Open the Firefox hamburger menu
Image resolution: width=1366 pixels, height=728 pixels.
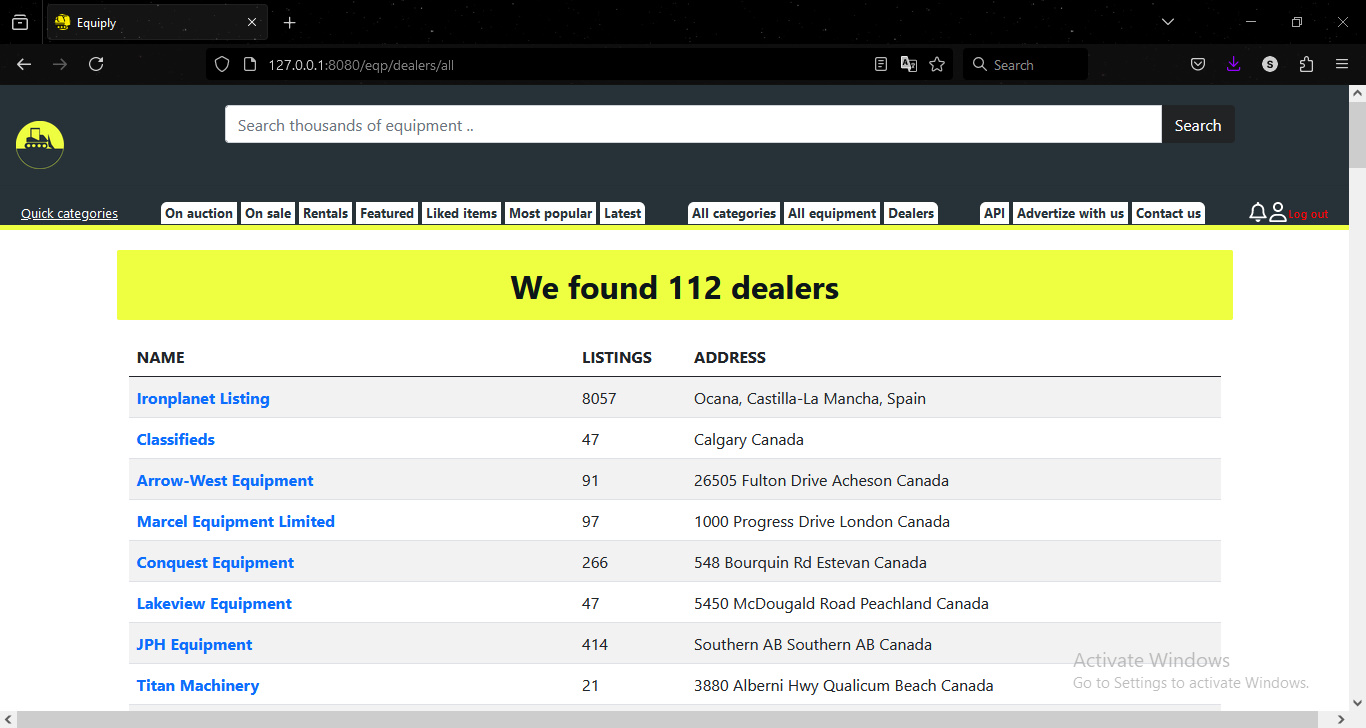point(1342,64)
